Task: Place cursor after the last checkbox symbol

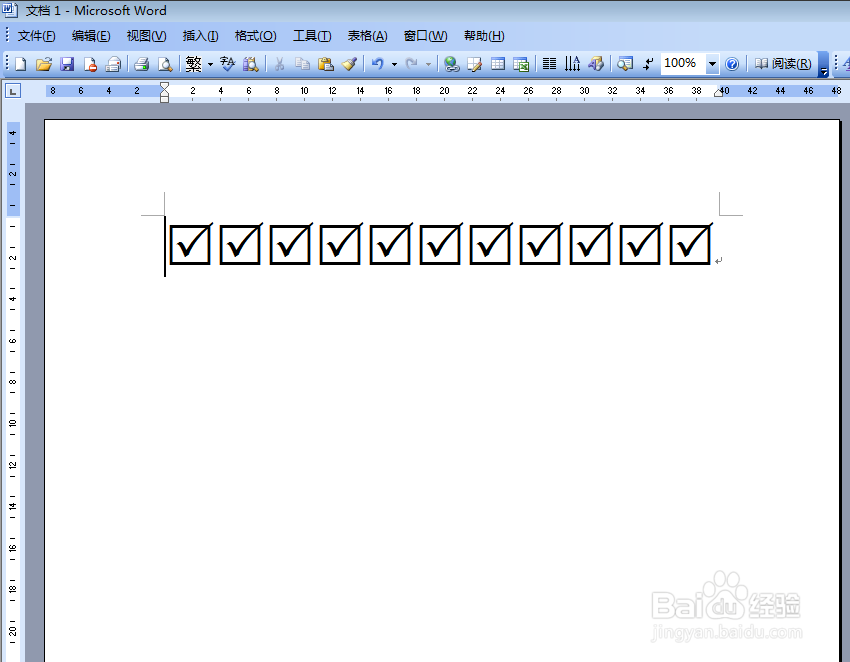Action: (714, 245)
